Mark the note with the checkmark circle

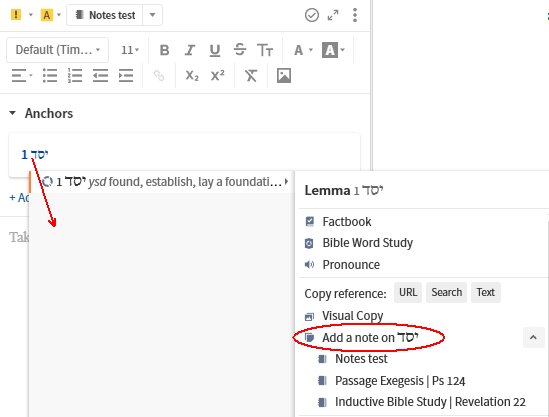click(x=312, y=15)
